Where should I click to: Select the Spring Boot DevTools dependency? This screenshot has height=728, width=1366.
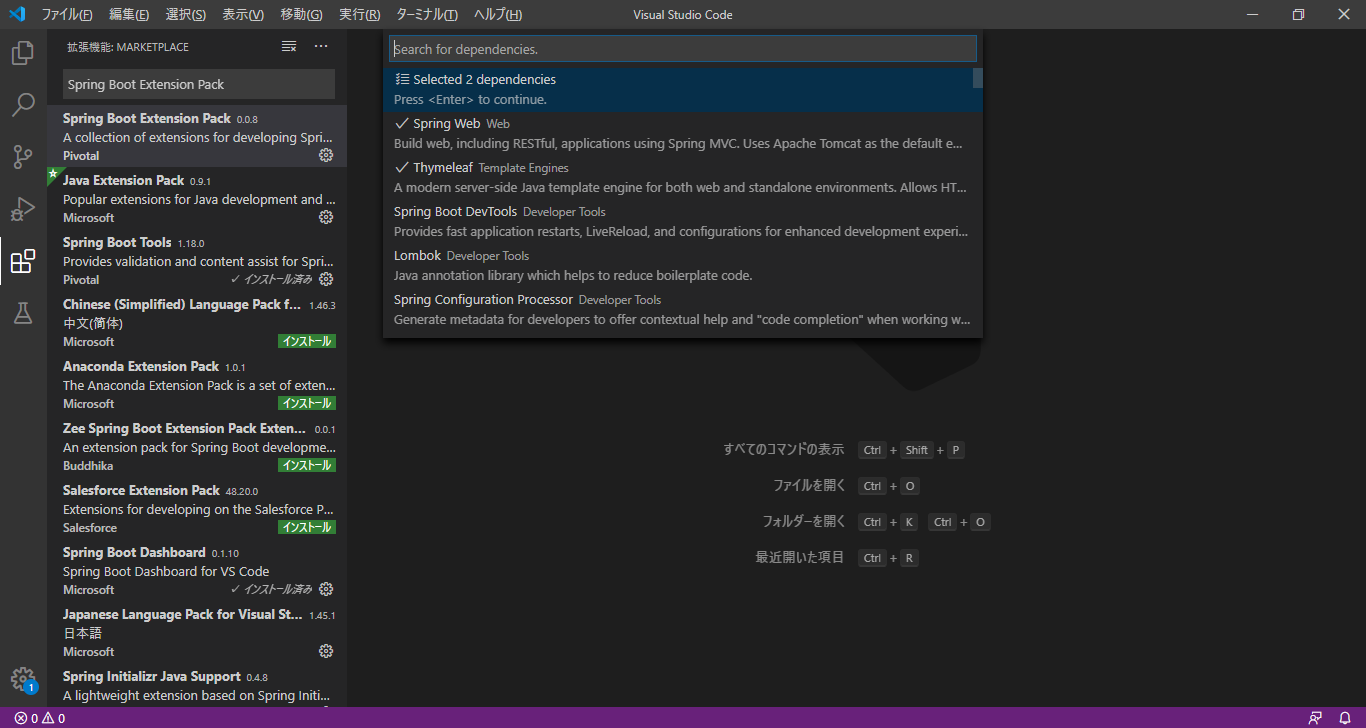point(683,222)
